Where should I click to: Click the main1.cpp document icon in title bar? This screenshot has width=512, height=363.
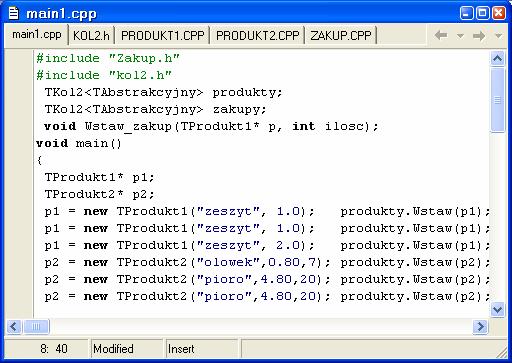click(x=14, y=13)
